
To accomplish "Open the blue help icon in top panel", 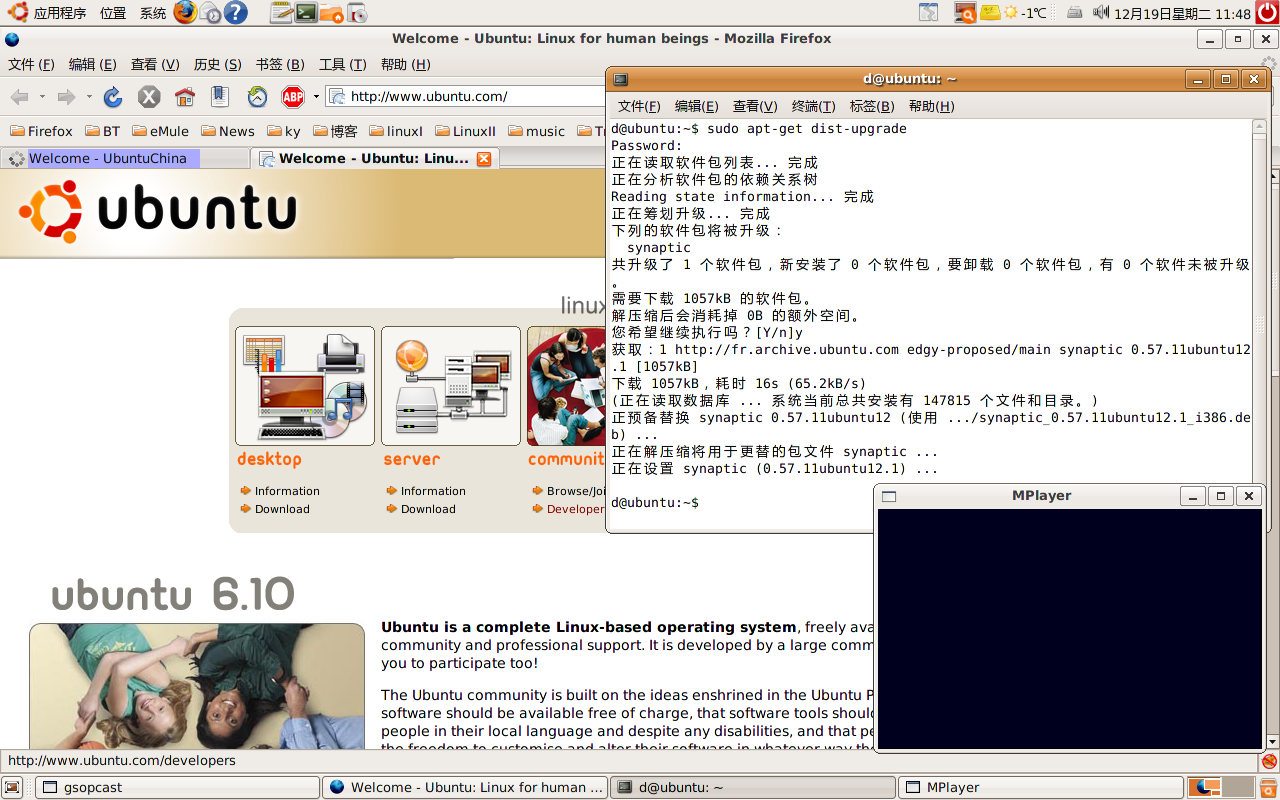I will 235,12.
